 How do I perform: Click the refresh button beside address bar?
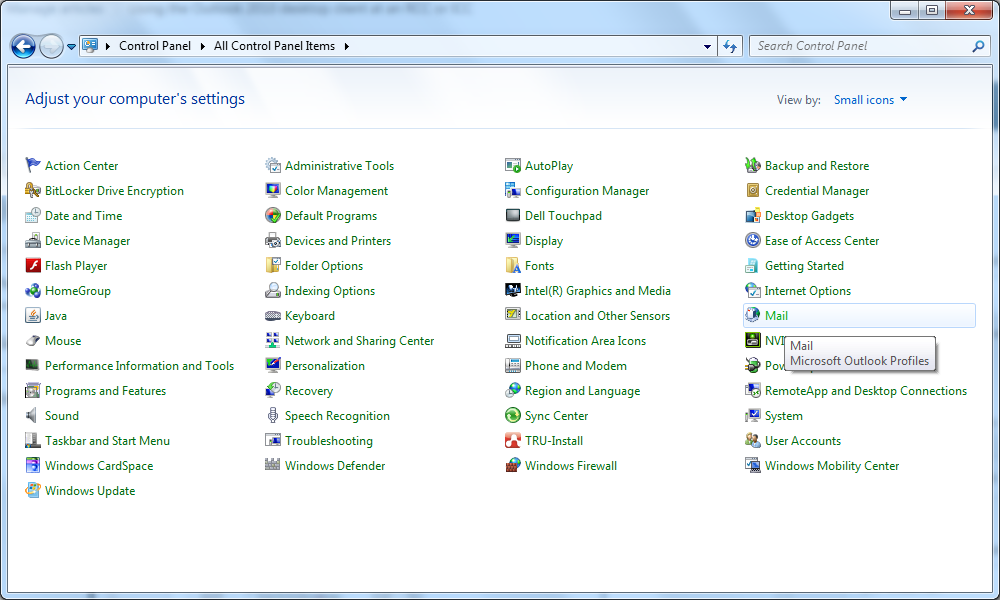730,46
